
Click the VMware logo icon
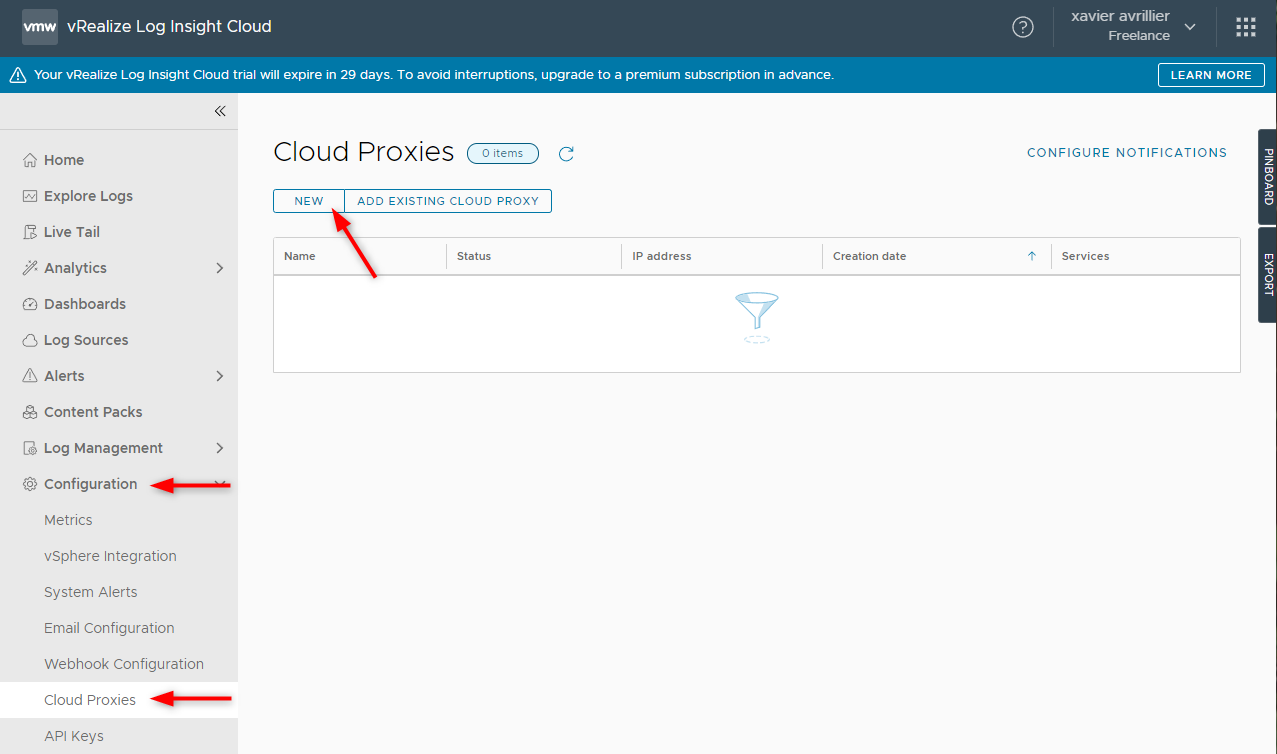click(40, 27)
